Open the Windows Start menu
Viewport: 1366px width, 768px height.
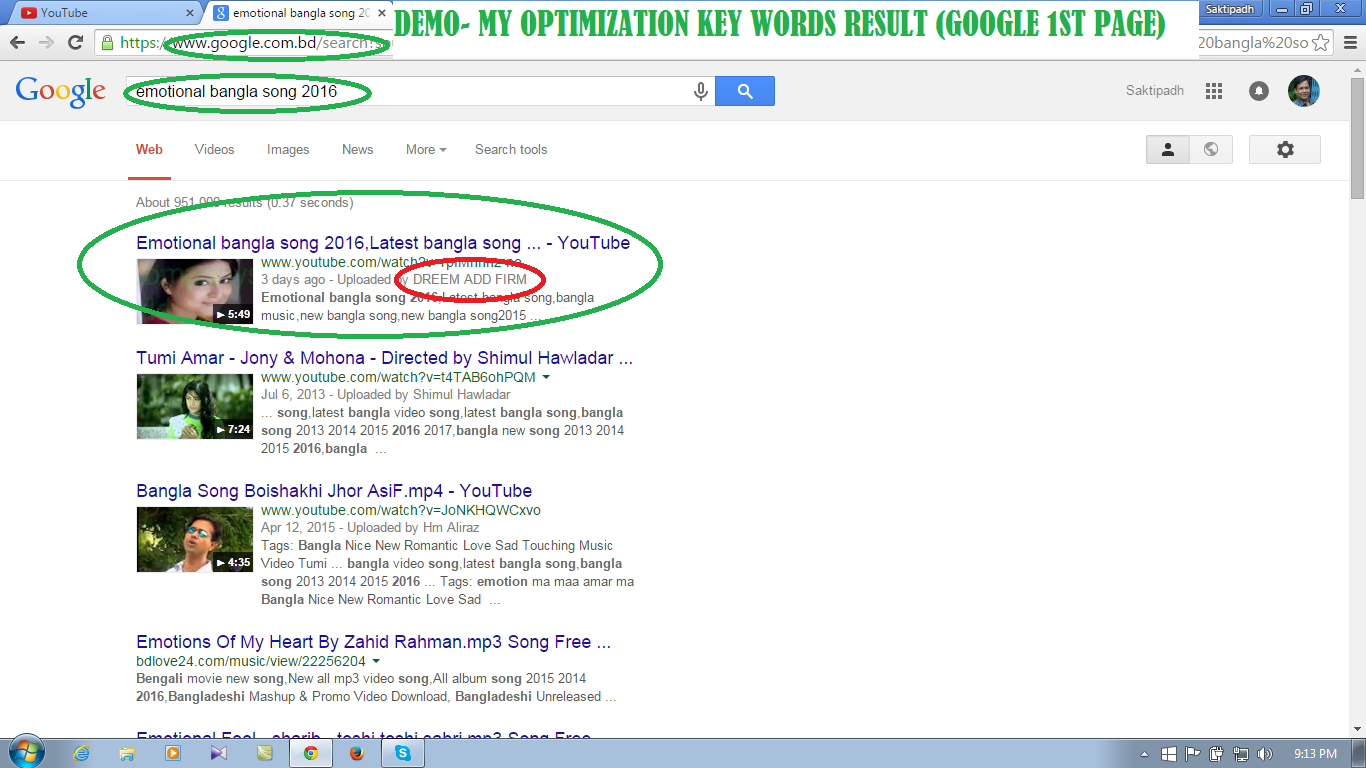(x=25, y=752)
